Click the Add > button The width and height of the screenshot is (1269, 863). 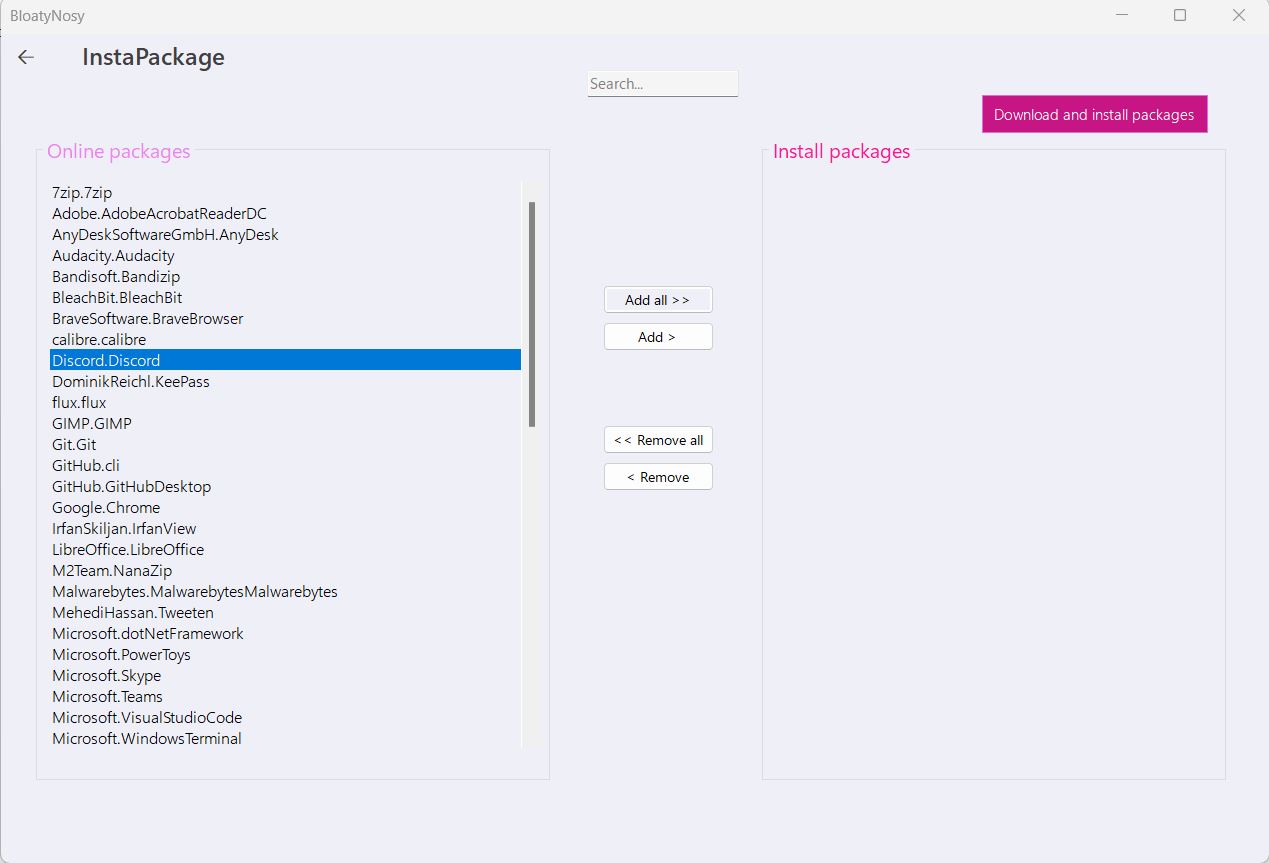pyautogui.click(x=658, y=337)
